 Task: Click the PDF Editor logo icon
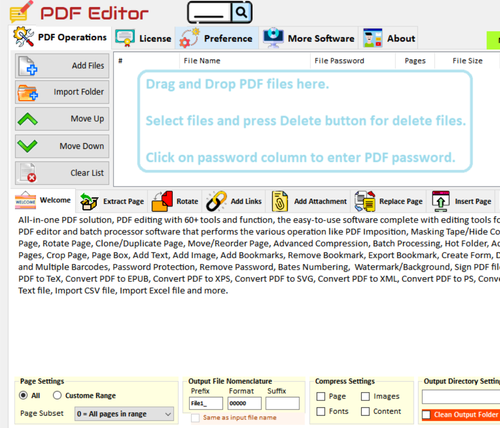(x=21, y=12)
